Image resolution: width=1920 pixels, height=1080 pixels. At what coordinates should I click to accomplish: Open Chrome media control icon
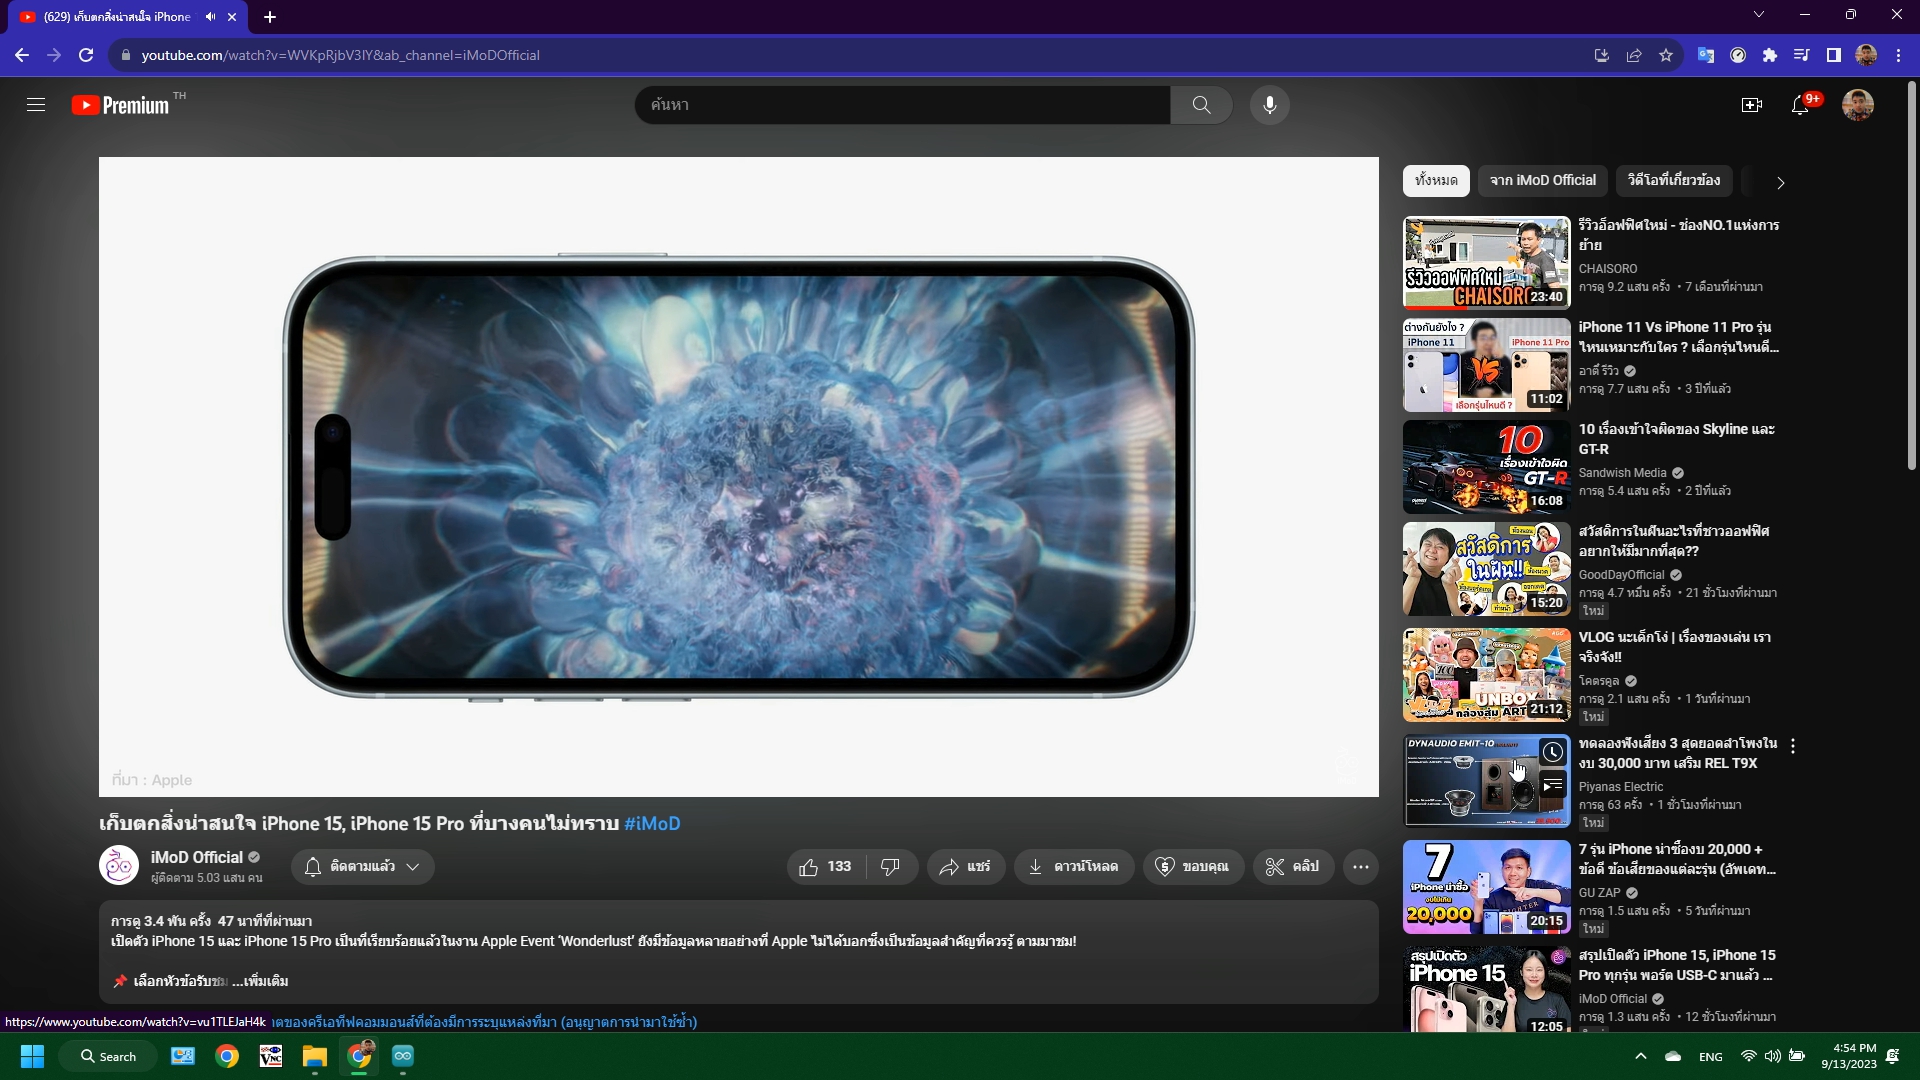1801,55
